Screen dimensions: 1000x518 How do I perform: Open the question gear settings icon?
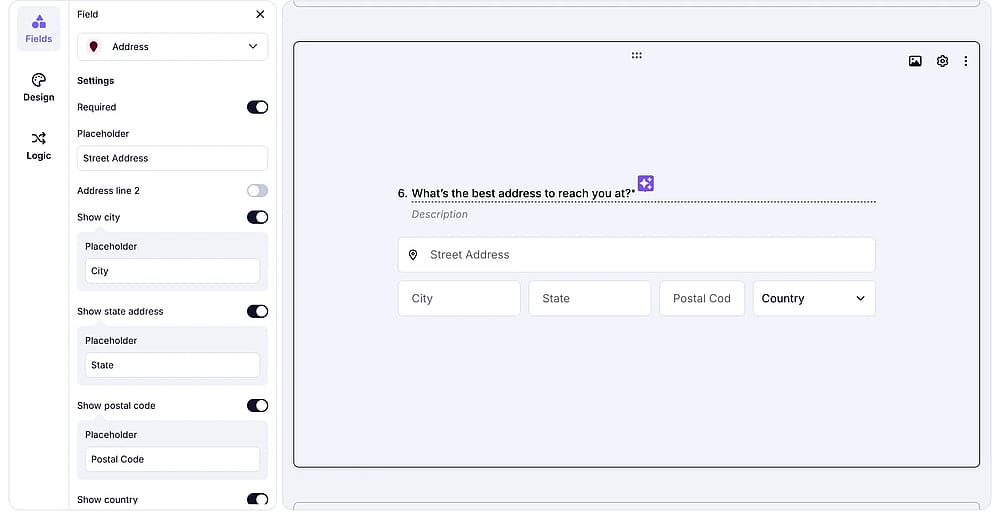pos(943,61)
